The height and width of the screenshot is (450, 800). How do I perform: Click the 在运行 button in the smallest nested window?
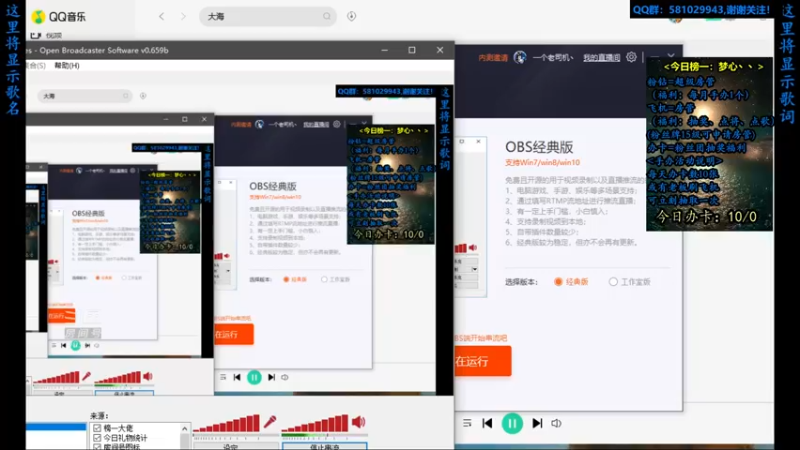click(62, 316)
